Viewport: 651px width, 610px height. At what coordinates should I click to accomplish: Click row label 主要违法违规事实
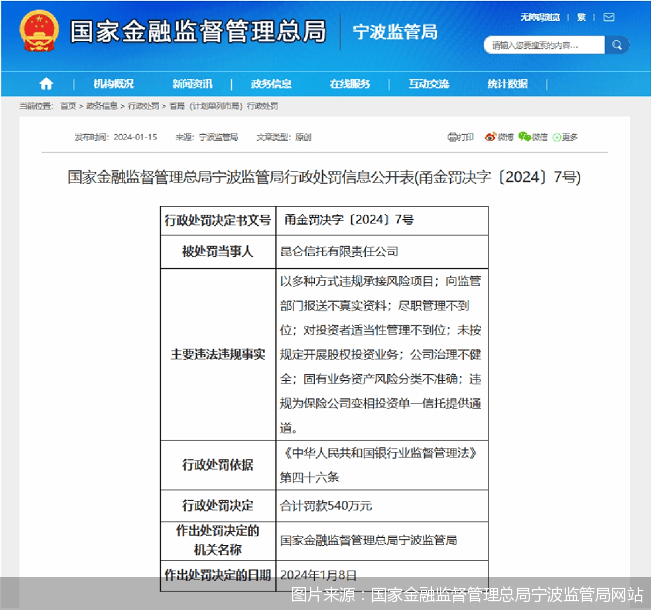click(218, 354)
